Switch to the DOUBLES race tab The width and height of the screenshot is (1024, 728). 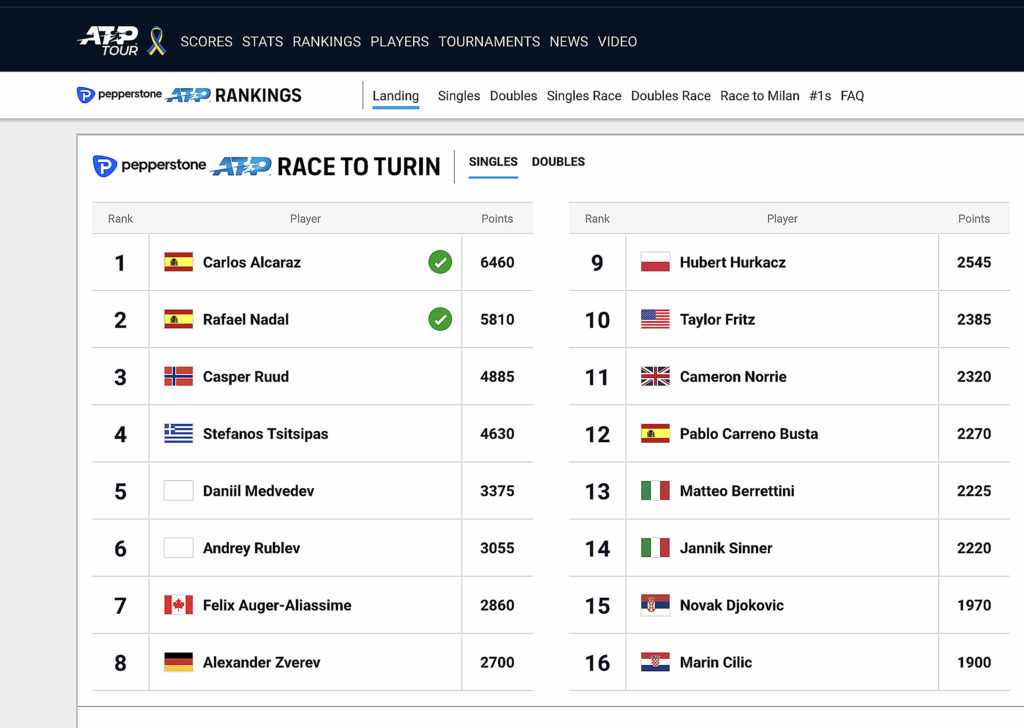(x=558, y=162)
